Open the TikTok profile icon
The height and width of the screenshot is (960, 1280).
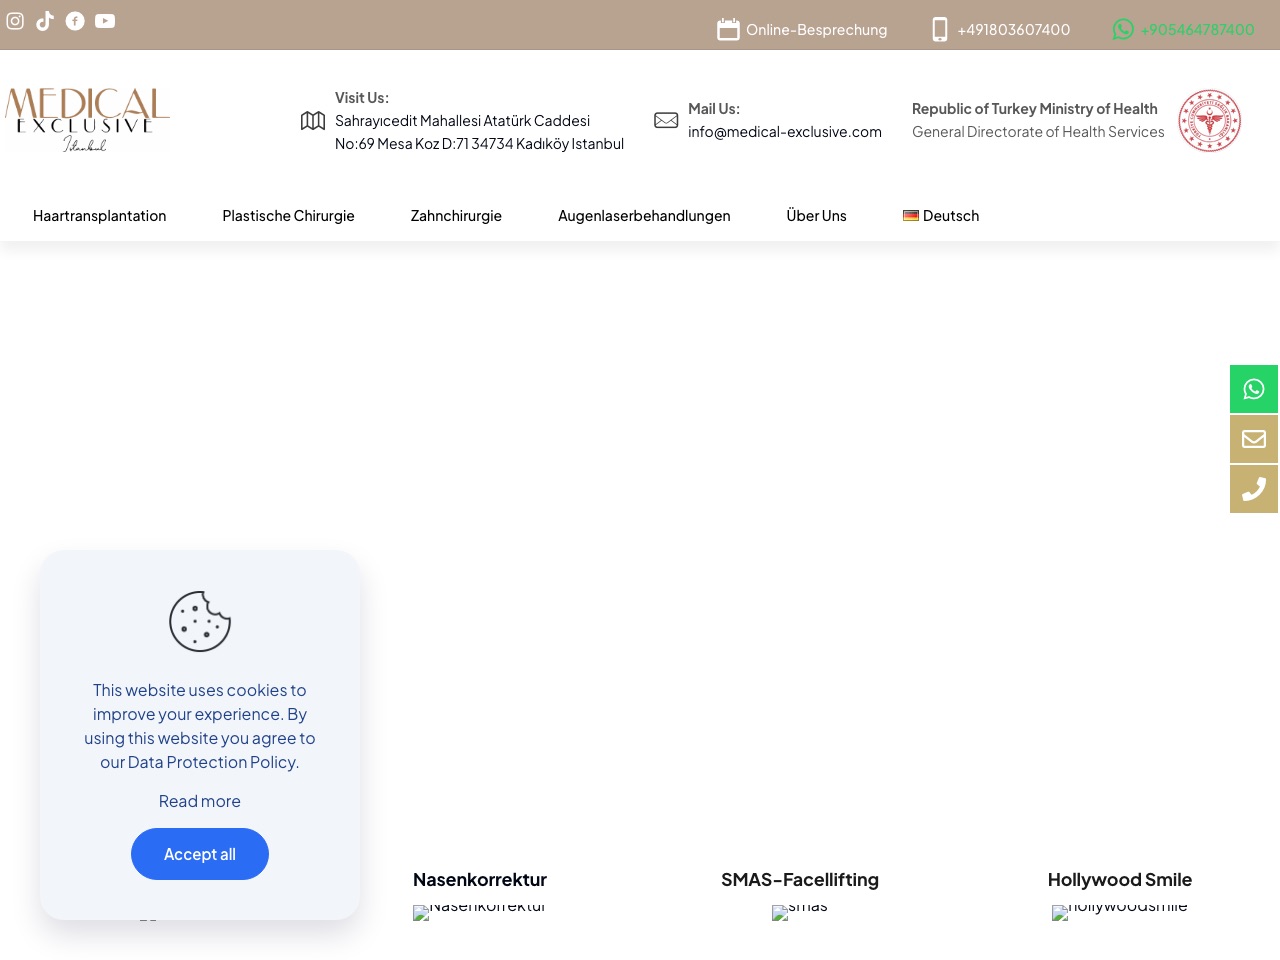pyautogui.click(x=45, y=21)
